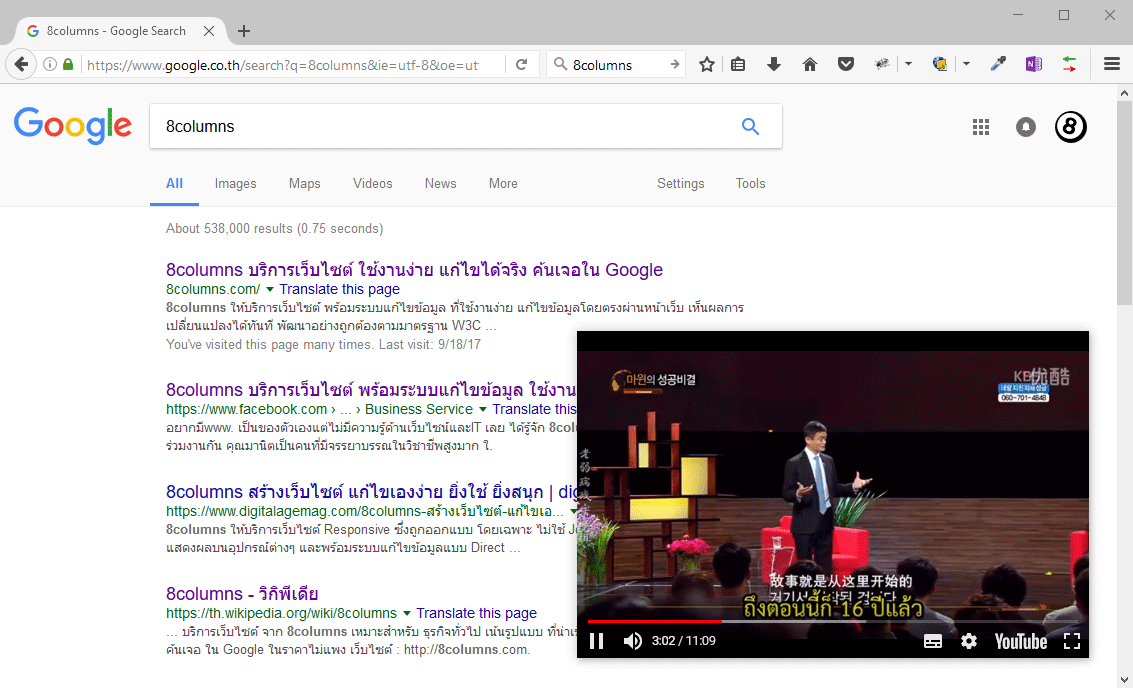Screen dimensions: 1133x688
Task: Focus toolbar search box with 8columns
Action: click(616, 65)
